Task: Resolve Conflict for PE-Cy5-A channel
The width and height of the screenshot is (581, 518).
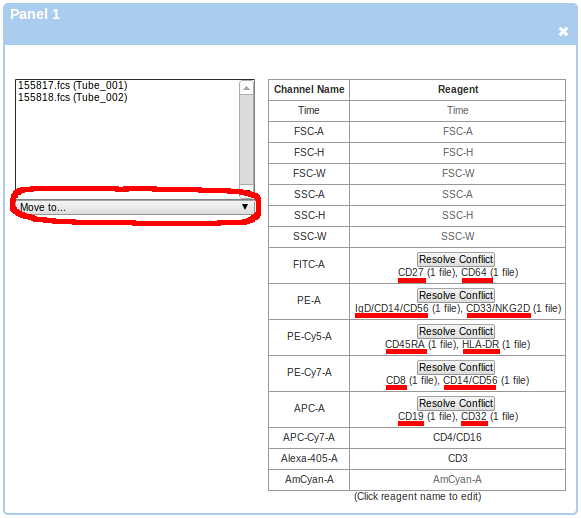Action: pos(456,331)
